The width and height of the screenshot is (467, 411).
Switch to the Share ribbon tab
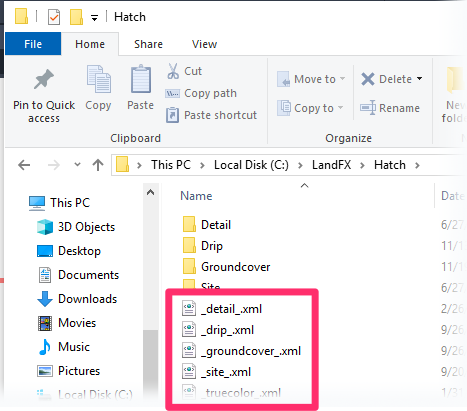(148, 44)
